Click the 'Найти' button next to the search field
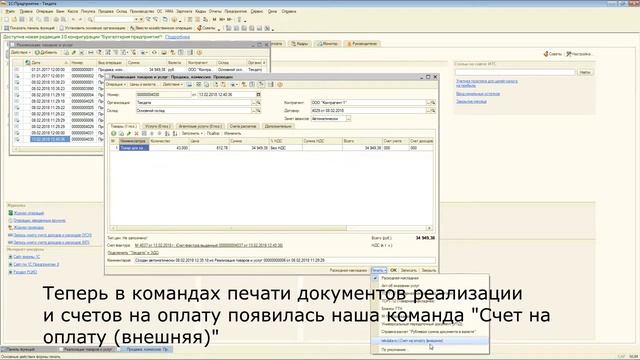640x360 pixels. (584, 72)
